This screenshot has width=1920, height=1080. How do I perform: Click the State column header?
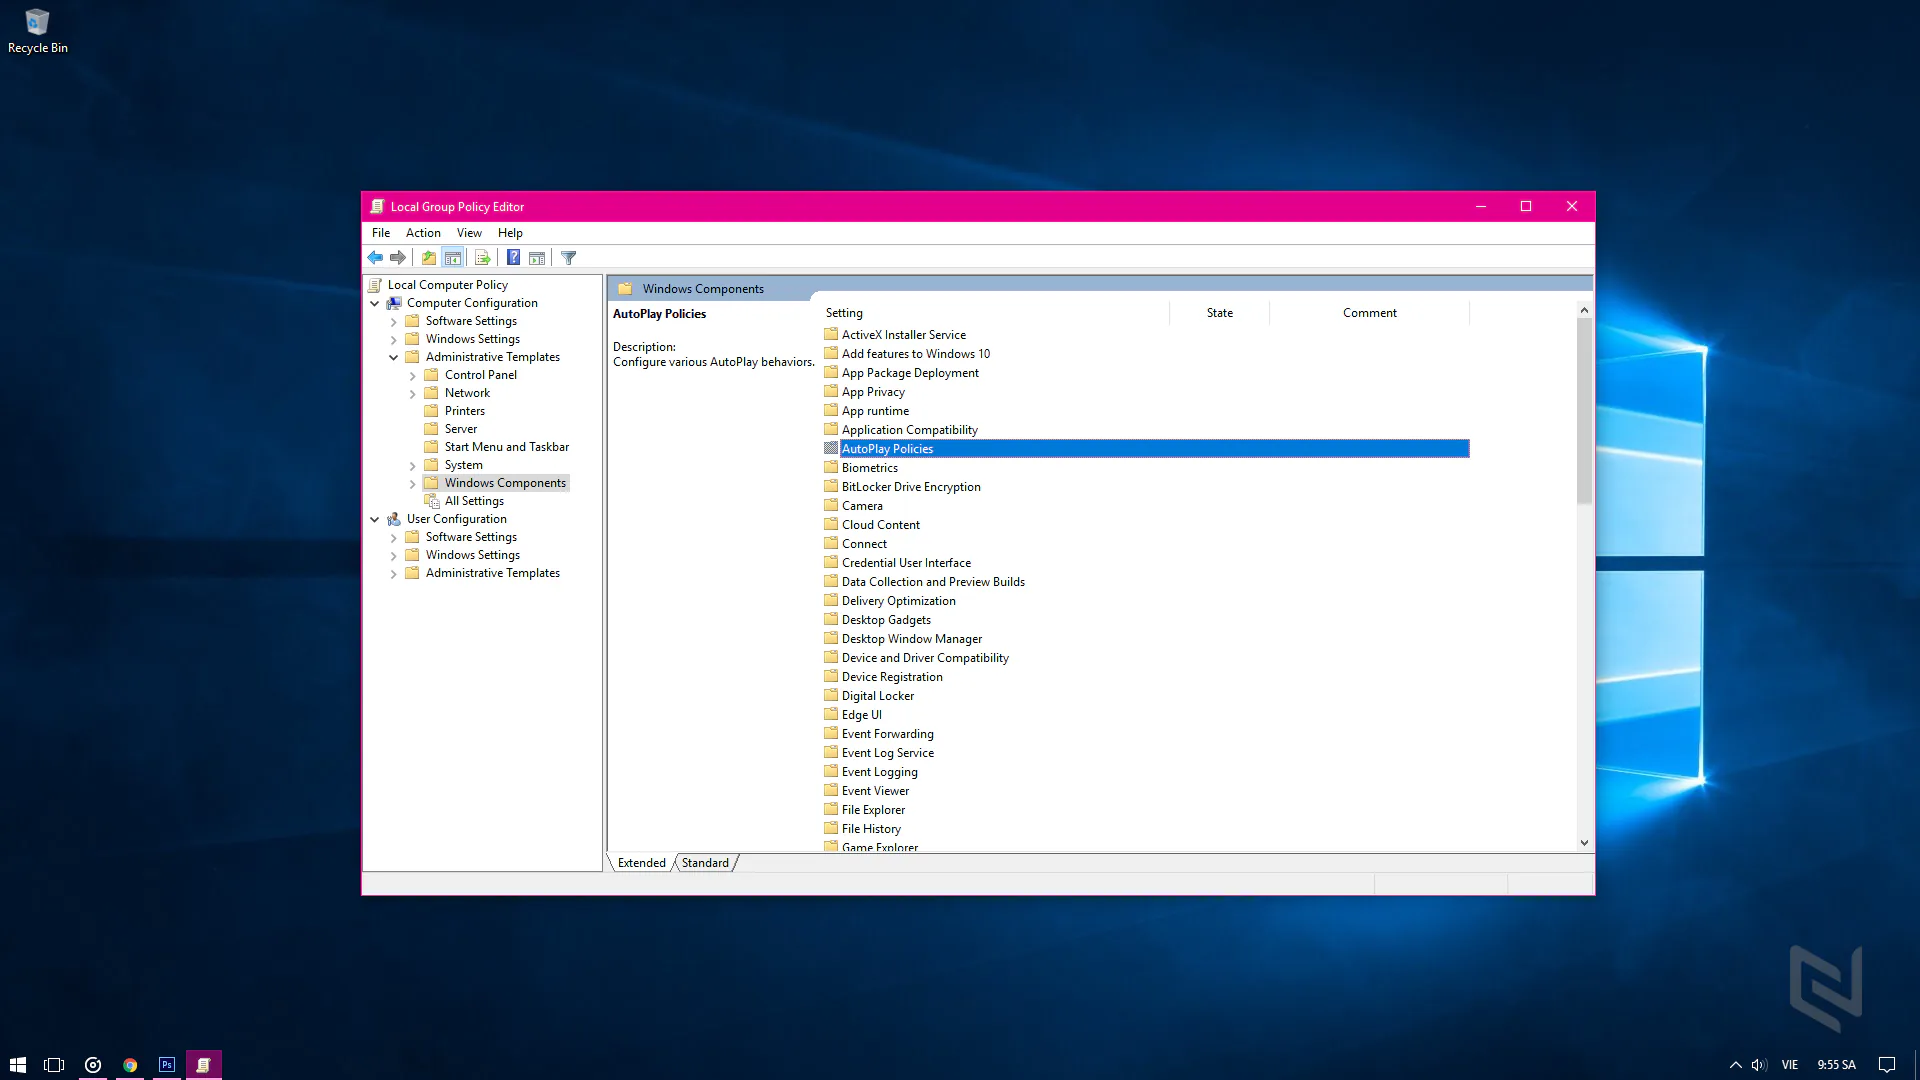(1219, 313)
